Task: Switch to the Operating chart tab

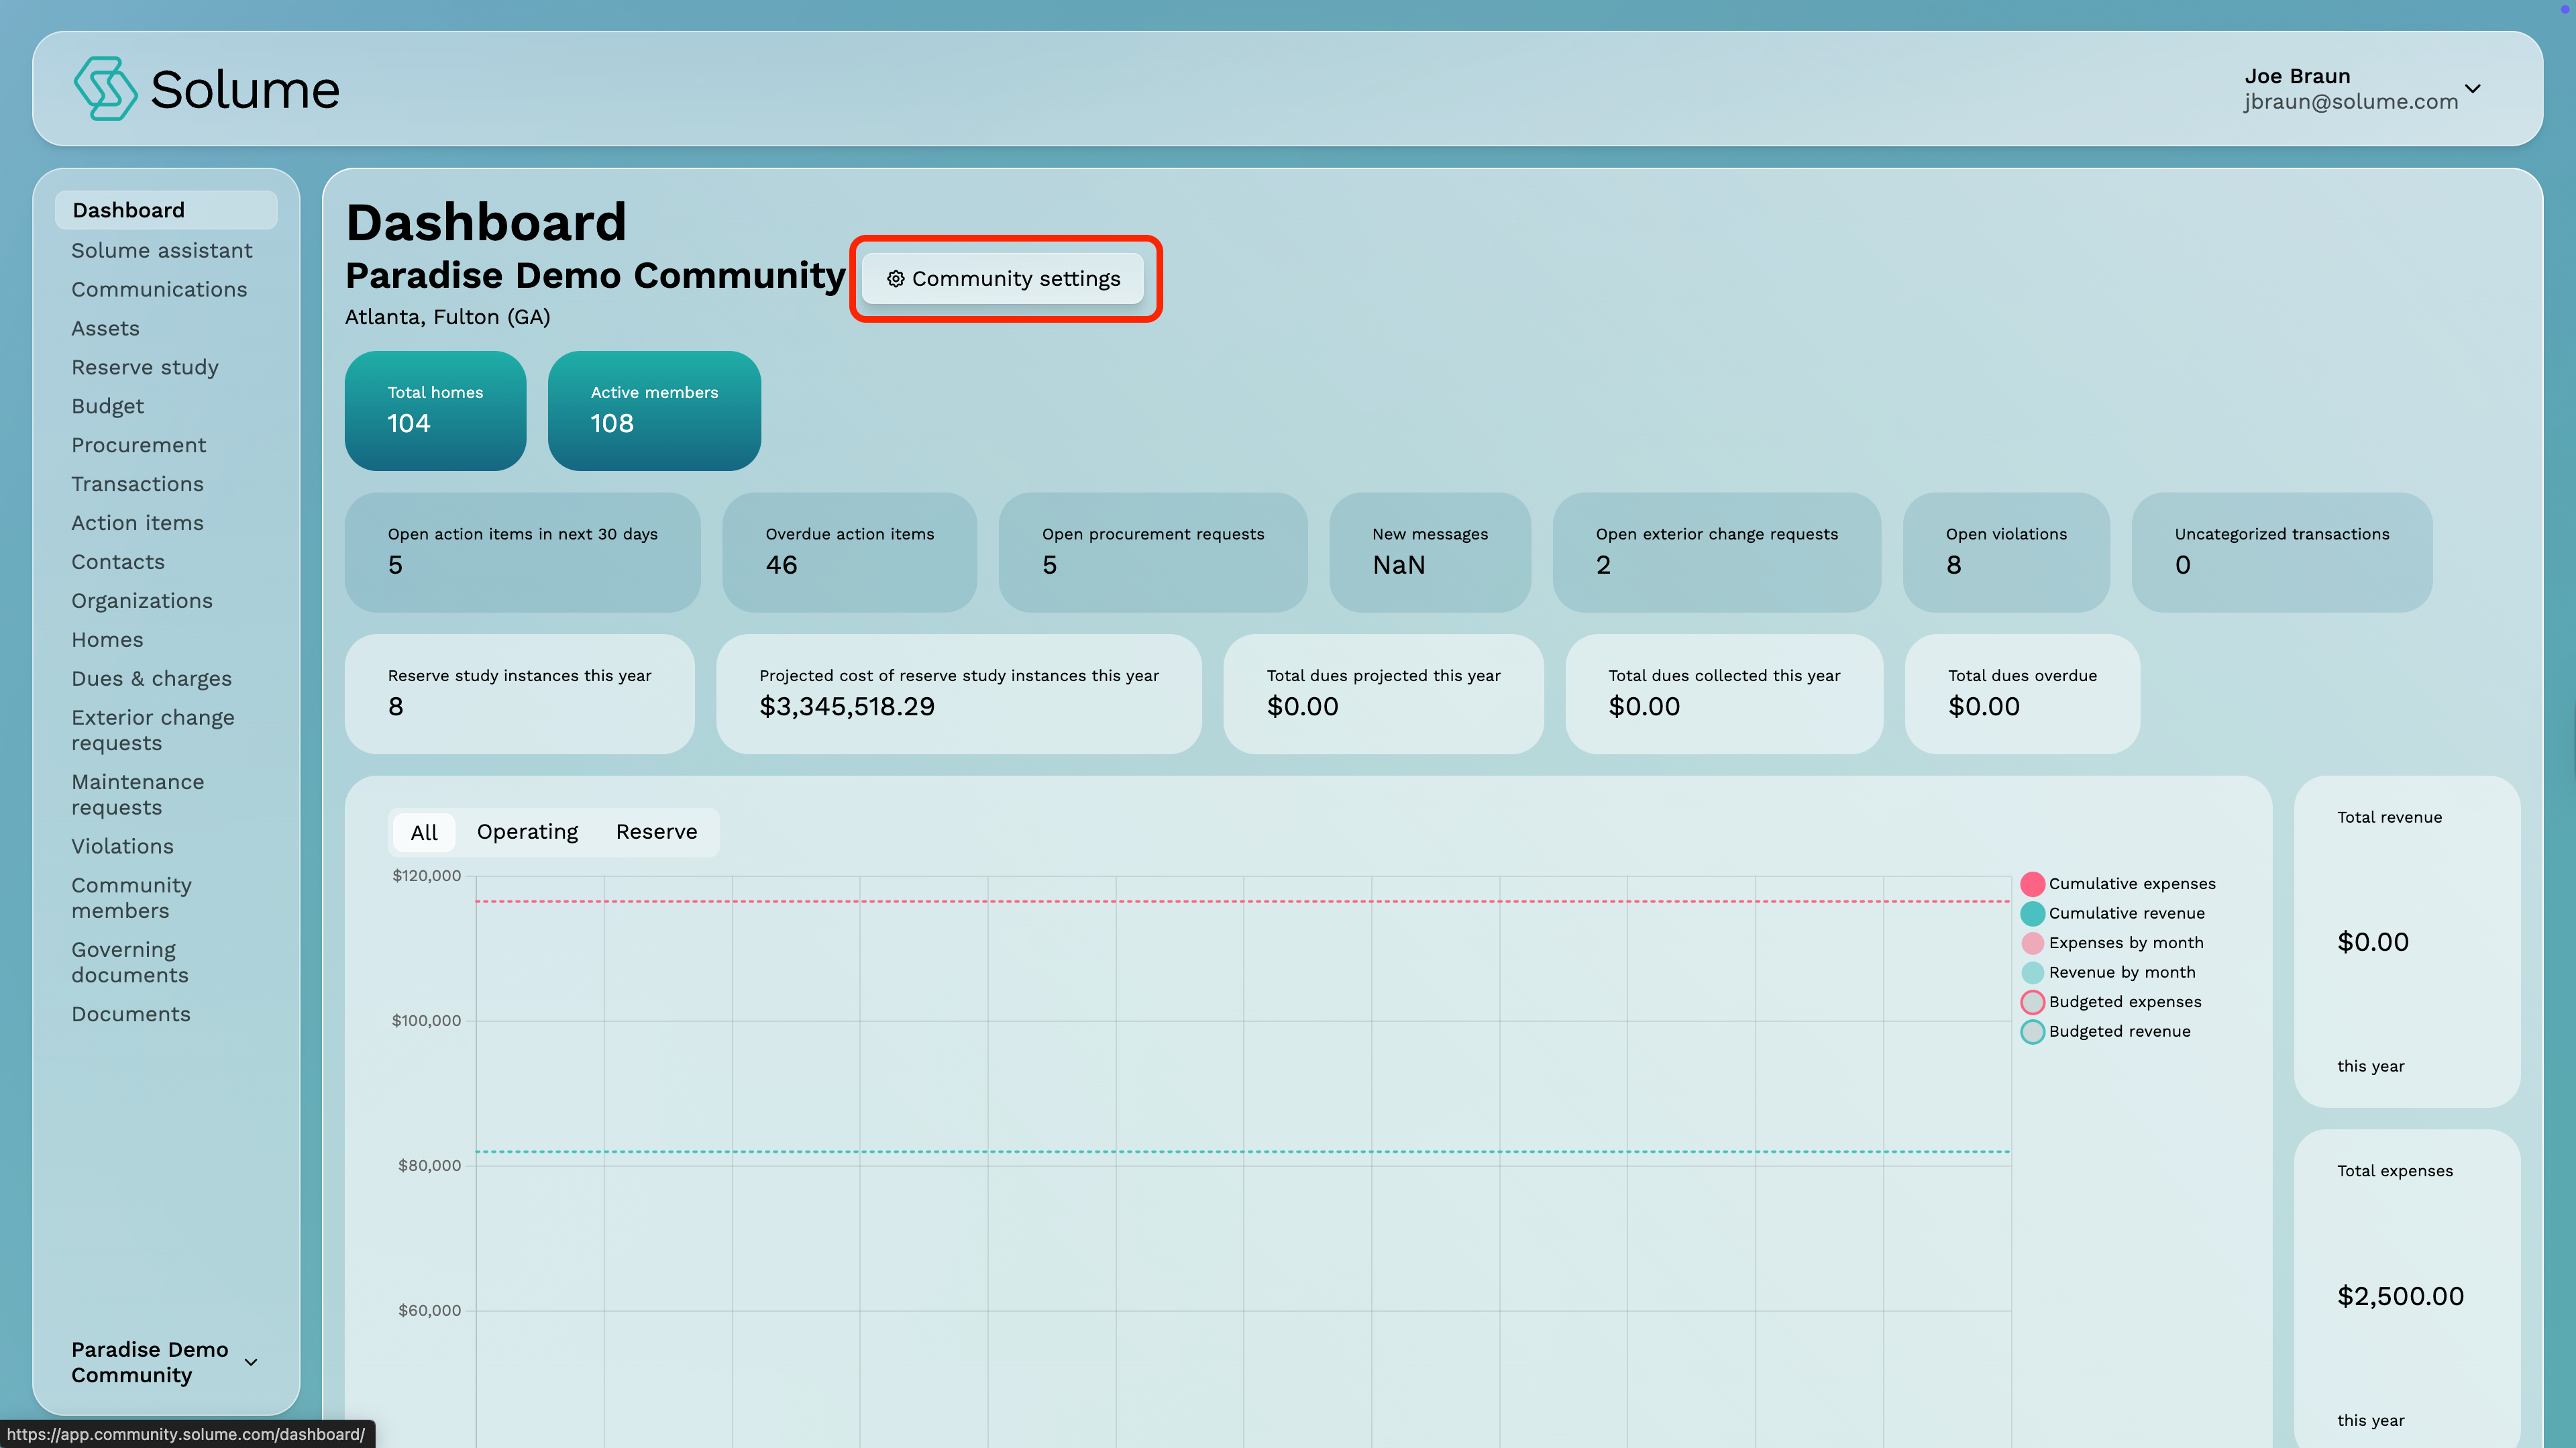Action: click(x=527, y=832)
